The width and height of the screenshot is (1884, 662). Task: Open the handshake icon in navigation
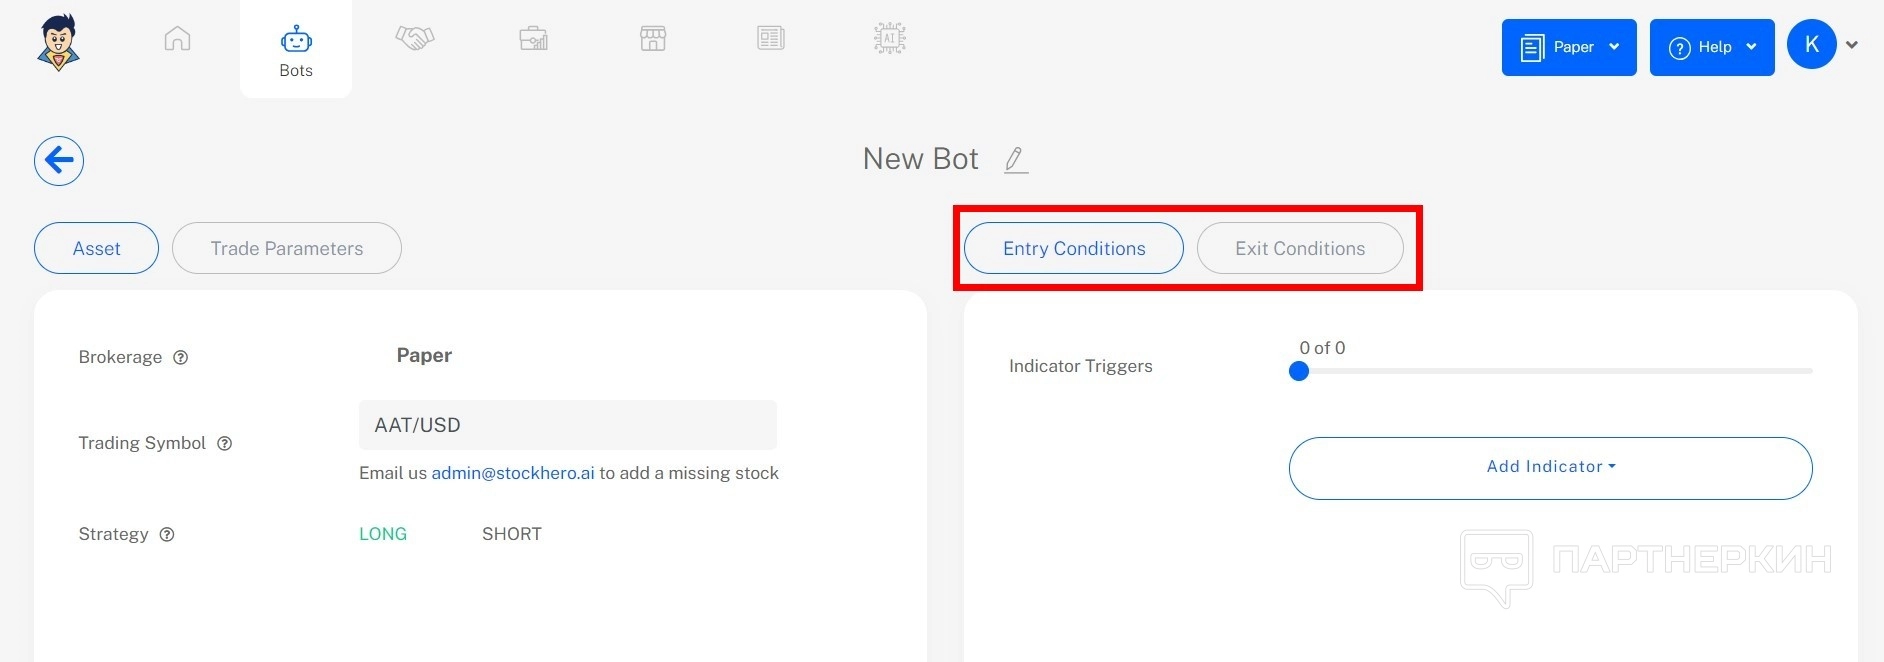click(414, 39)
